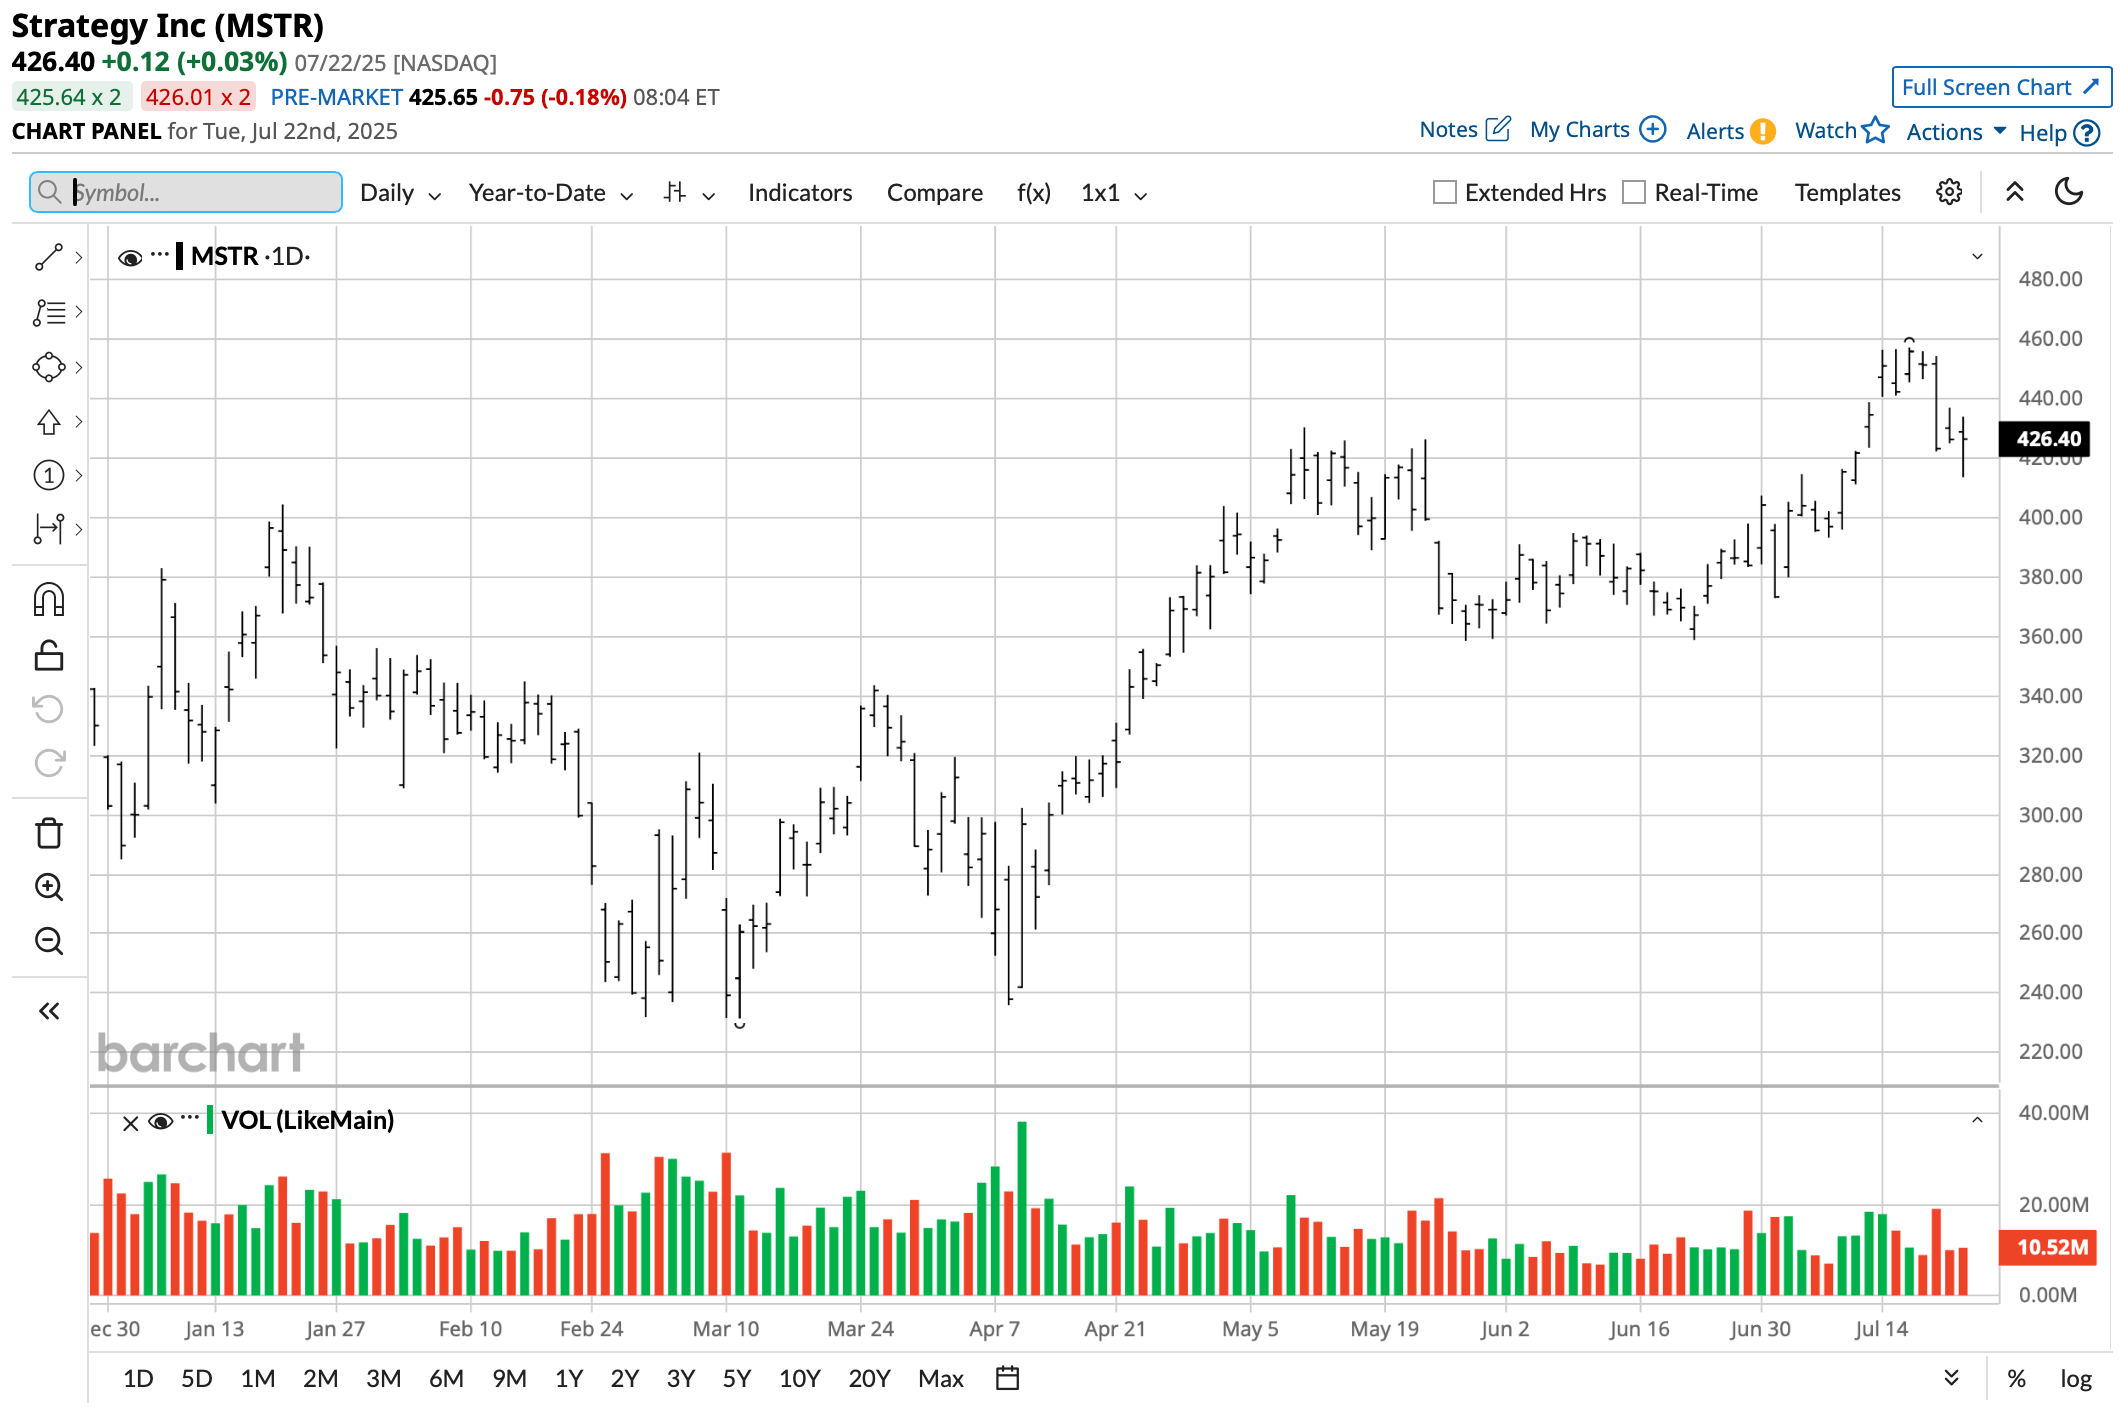Toggle the magnet snap mode
Image resolution: width=2120 pixels, height=1416 pixels.
49,600
